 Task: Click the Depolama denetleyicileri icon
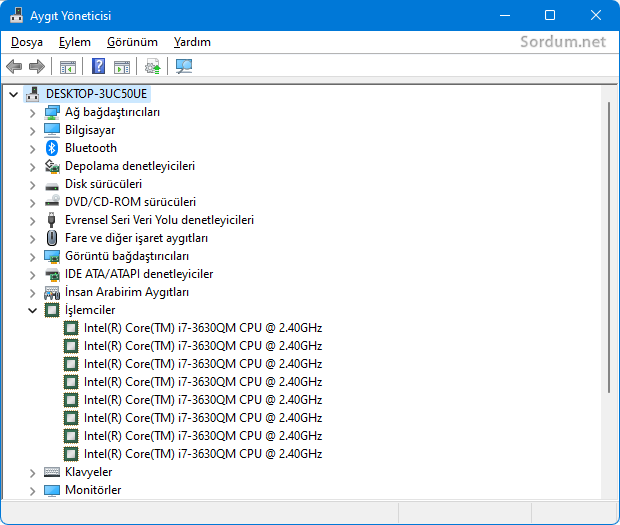click(x=52, y=166)
